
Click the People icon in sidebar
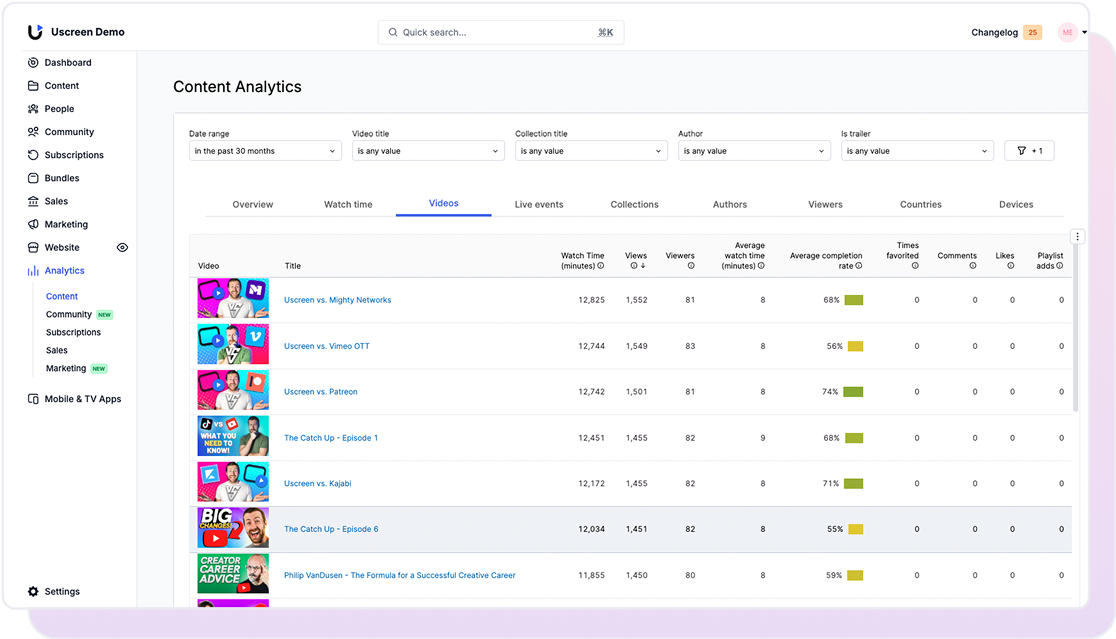(33, 109)
